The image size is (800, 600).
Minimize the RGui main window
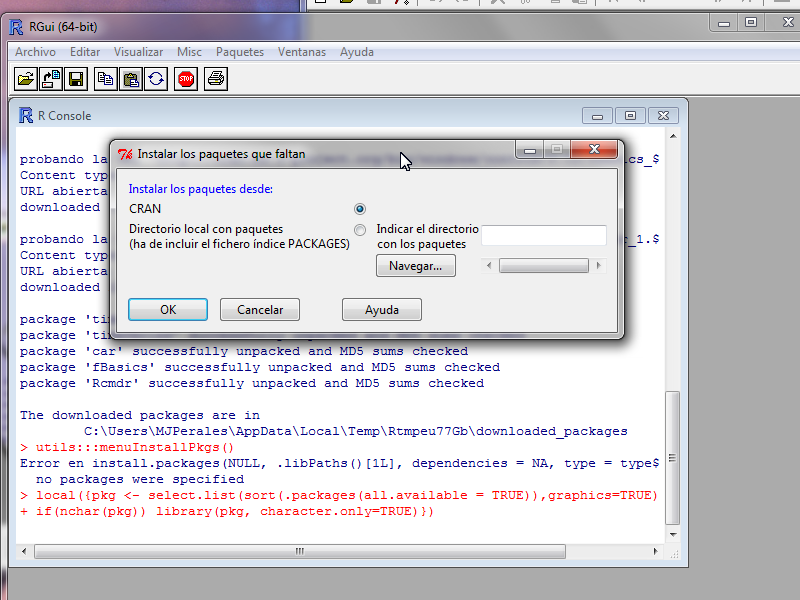click(723, 23)
